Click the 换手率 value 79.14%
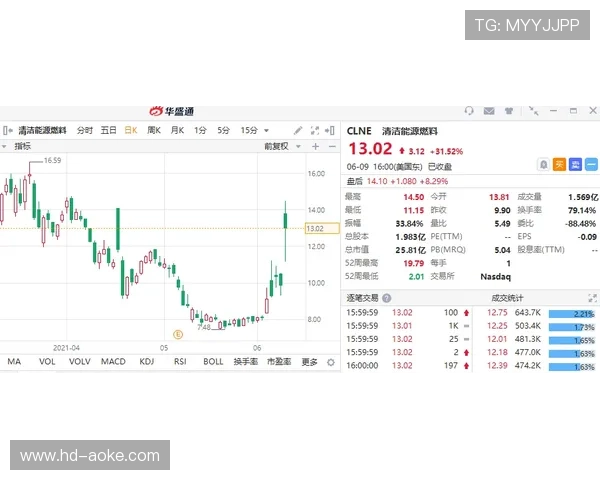The height and width of the screenshot is (480, 600). tap(582, 210)
